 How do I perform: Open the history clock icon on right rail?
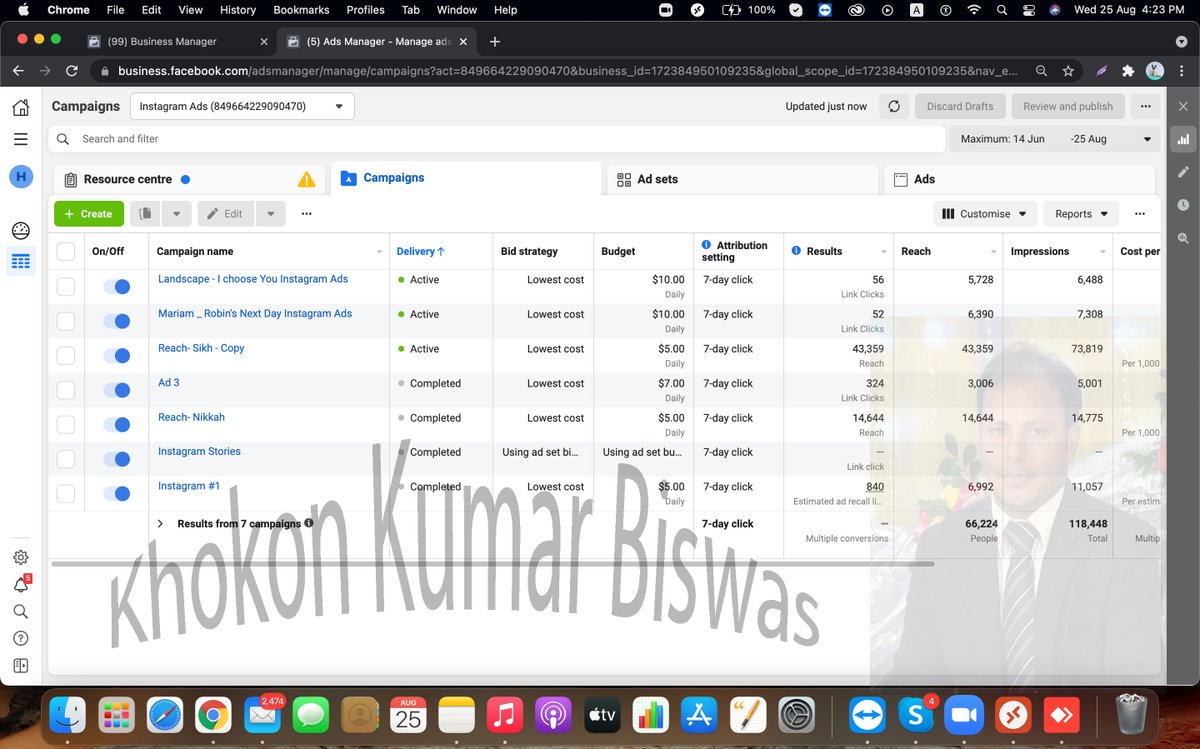pos(1183,205)
